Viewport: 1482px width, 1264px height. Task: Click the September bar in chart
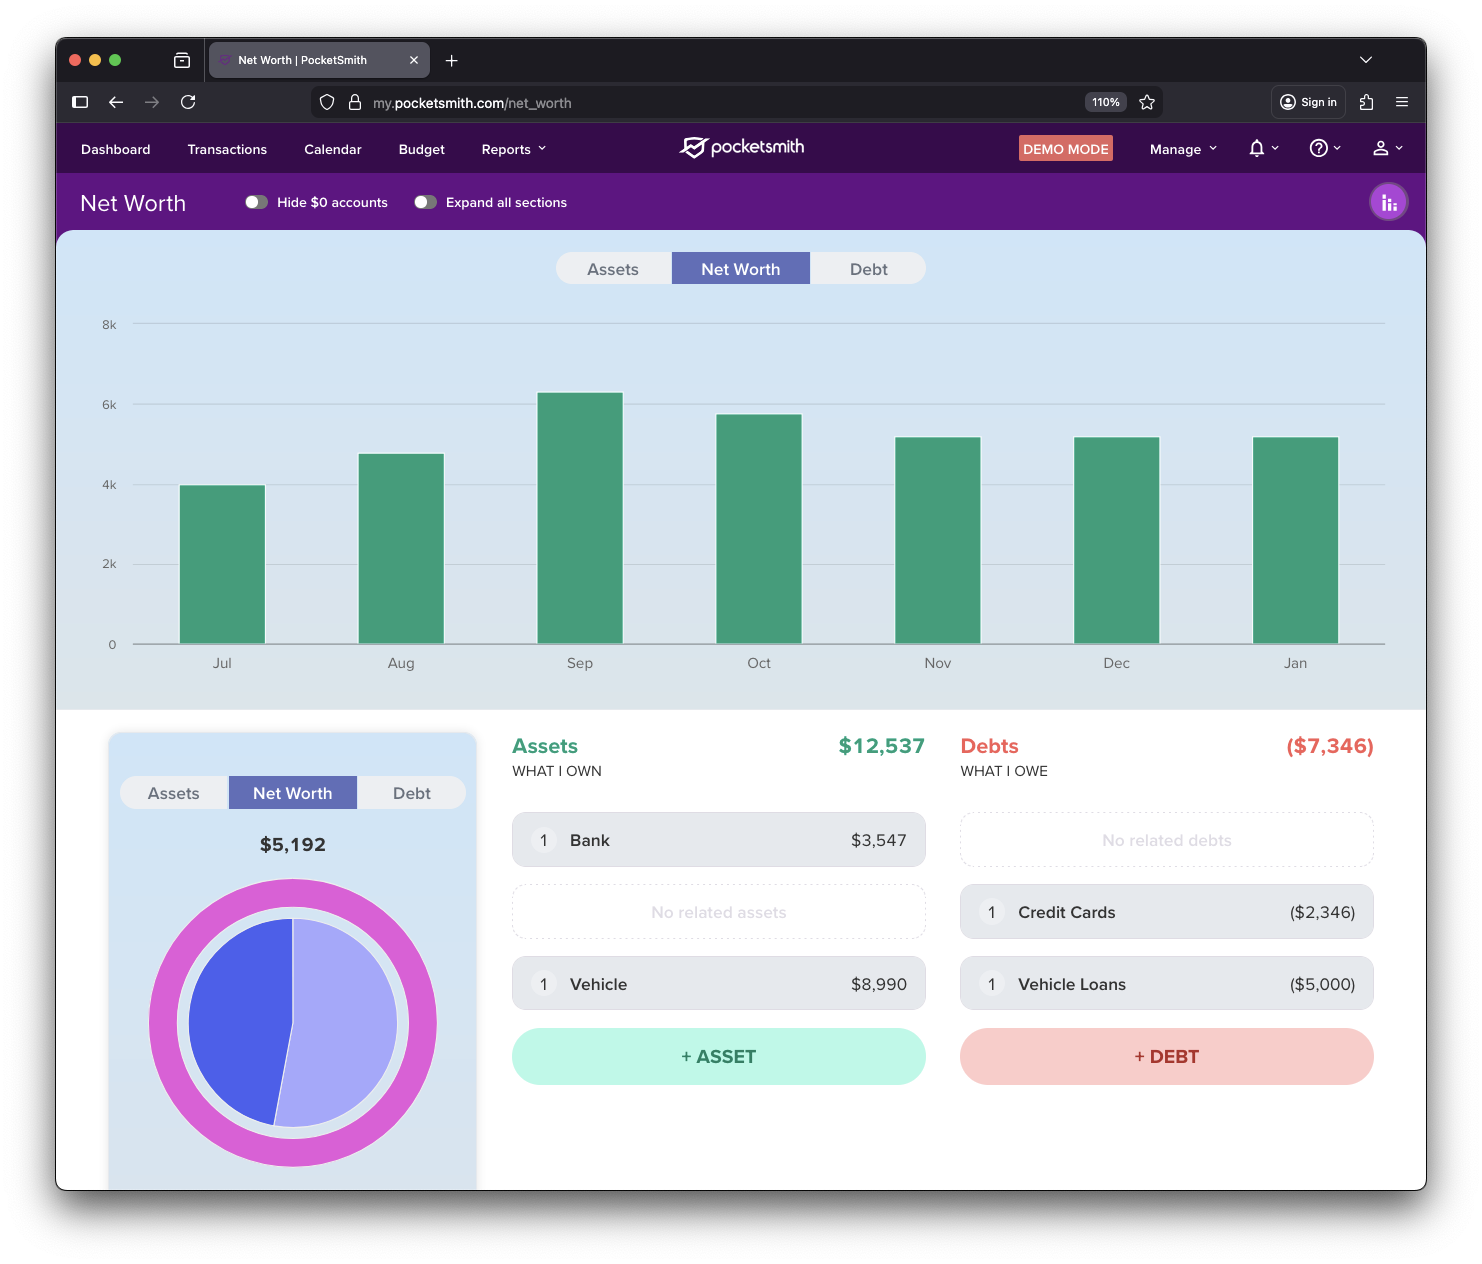point(580,518)
